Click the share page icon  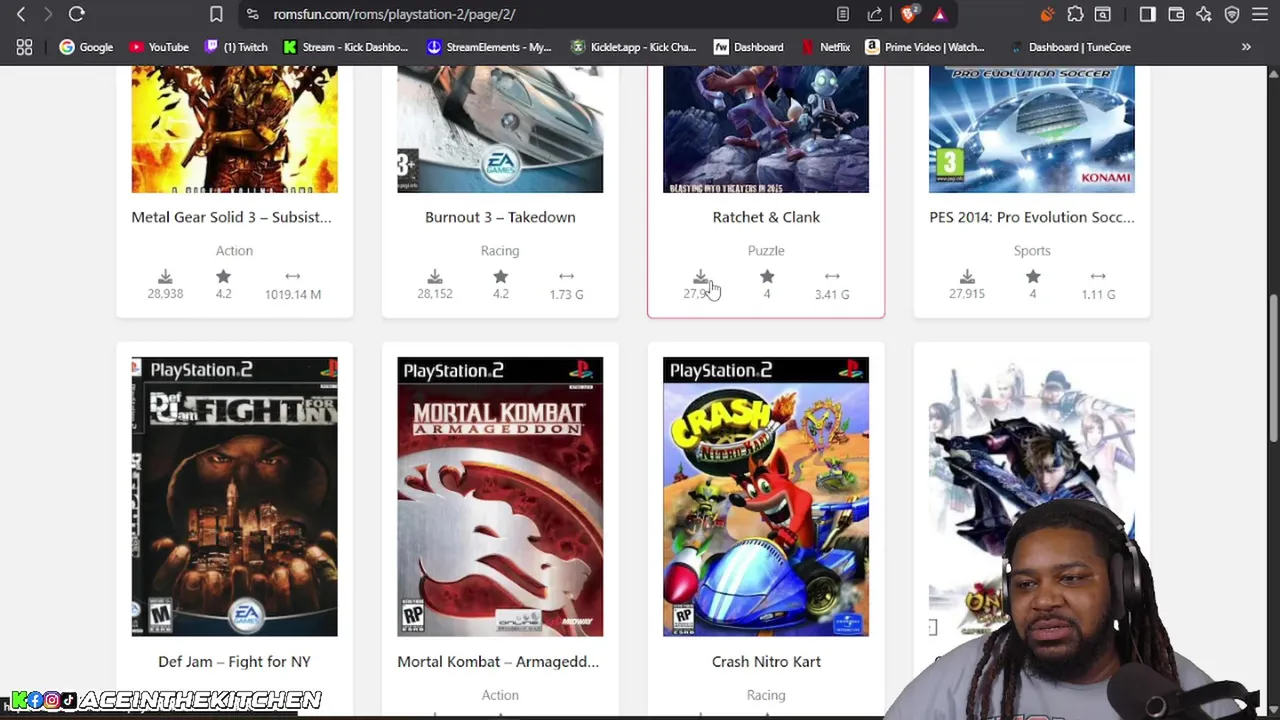point(875,14)
